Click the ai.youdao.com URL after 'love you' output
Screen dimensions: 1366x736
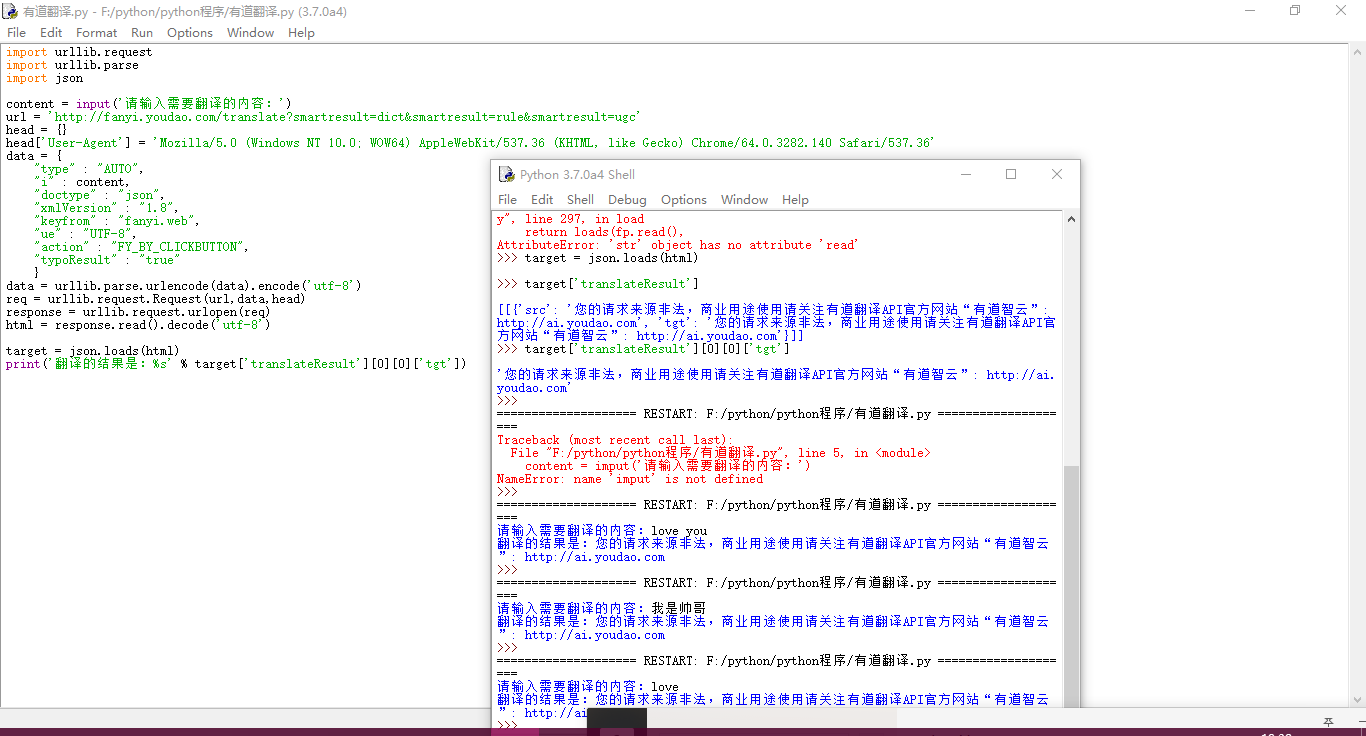594,557
